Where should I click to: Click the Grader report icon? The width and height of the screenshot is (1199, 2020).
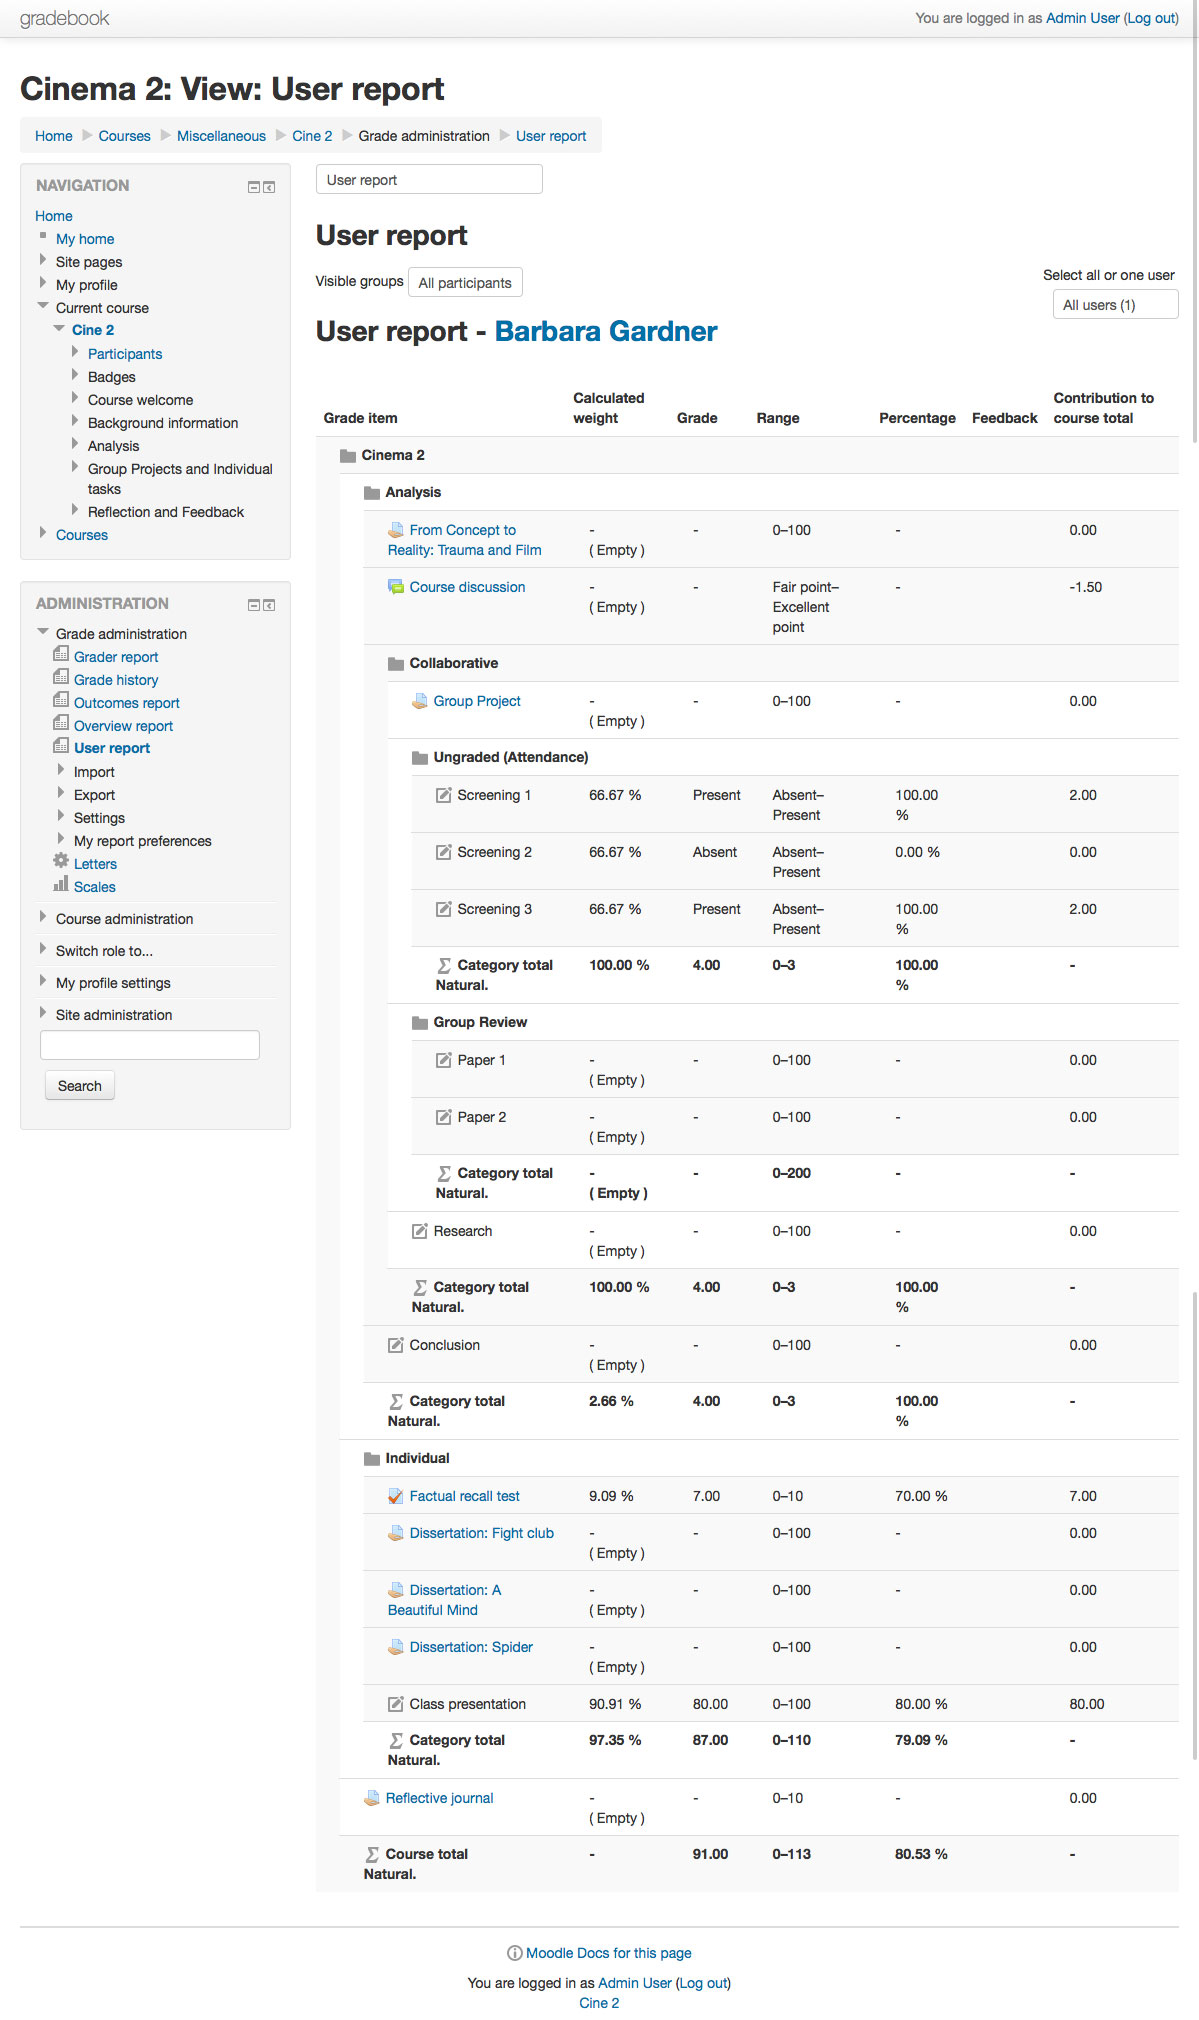coord(61,654)
